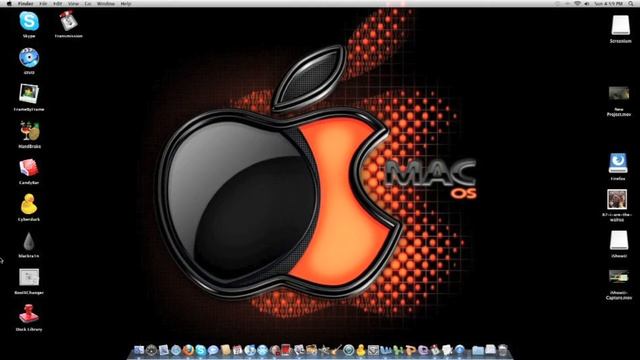Image resolution: width=640 pixels, height=360 pixels.
Task: Open the Edit menu
Action: [x=58, y=4]
